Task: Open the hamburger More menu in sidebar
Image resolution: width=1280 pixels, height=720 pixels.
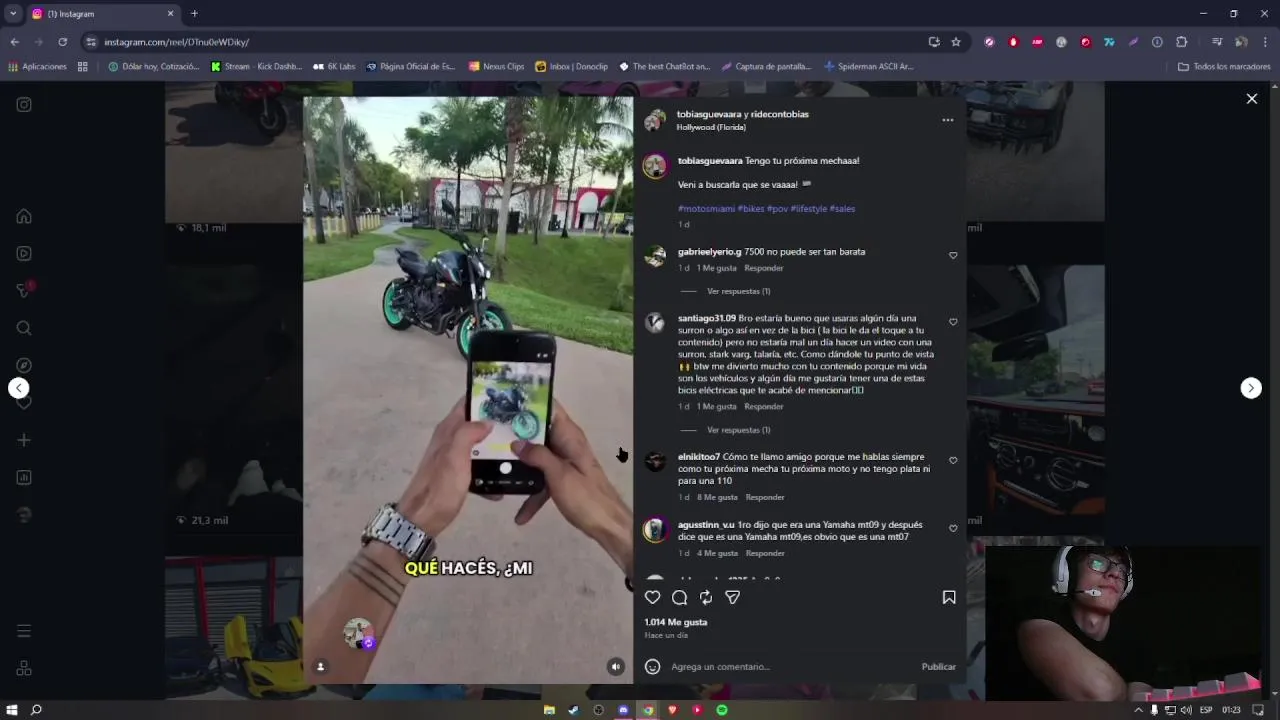Action: pos(24,631)
